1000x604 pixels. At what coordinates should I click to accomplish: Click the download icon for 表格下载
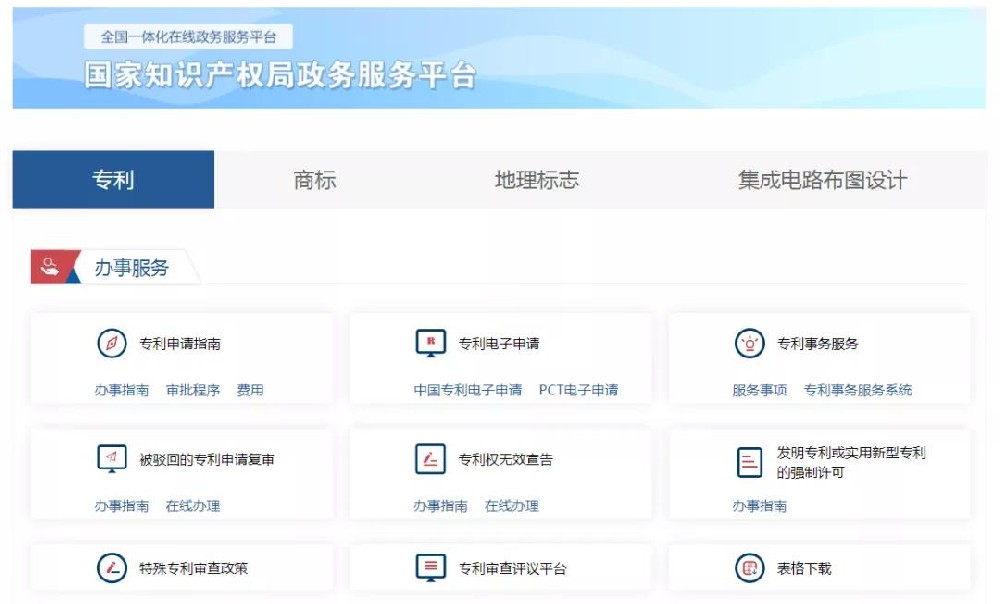pos(749,568)
